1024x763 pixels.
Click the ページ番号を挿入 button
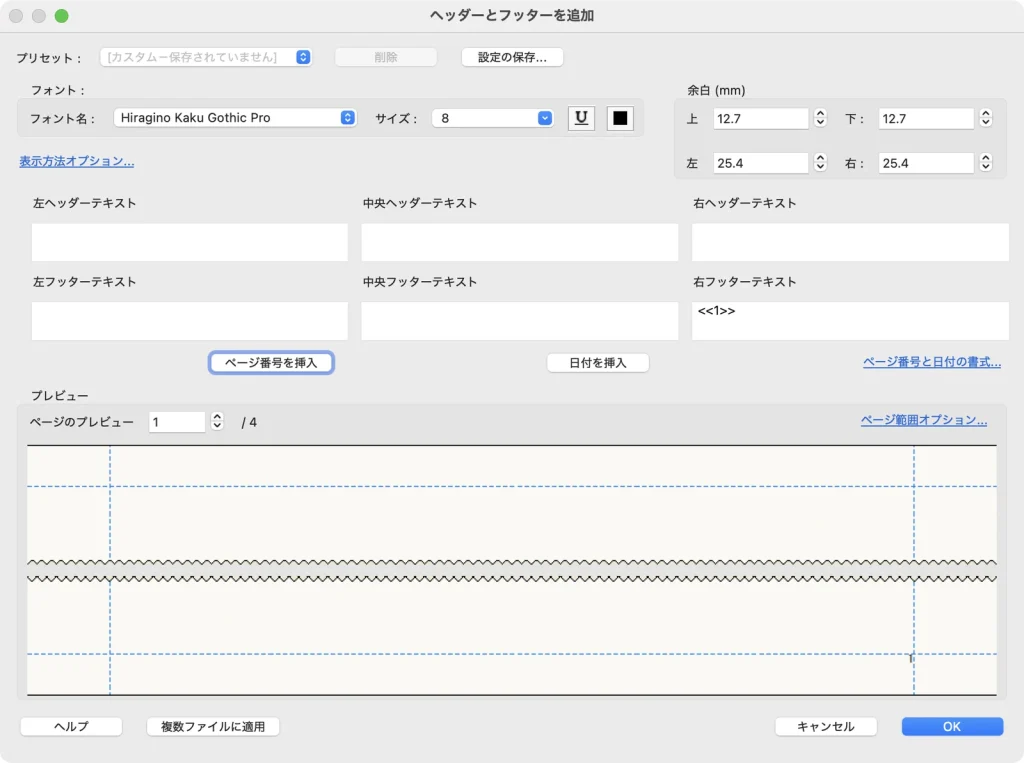(271, 363)
